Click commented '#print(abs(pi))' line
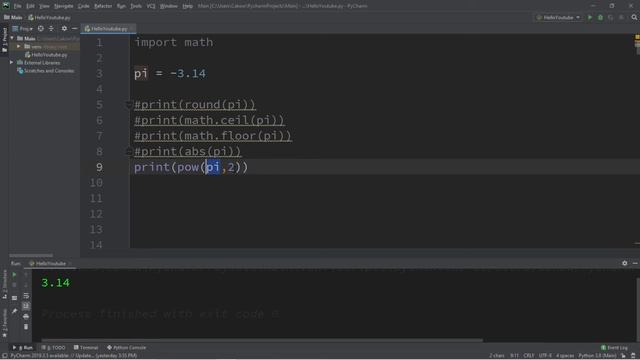The image size is (640, 360). click(188, 151)
